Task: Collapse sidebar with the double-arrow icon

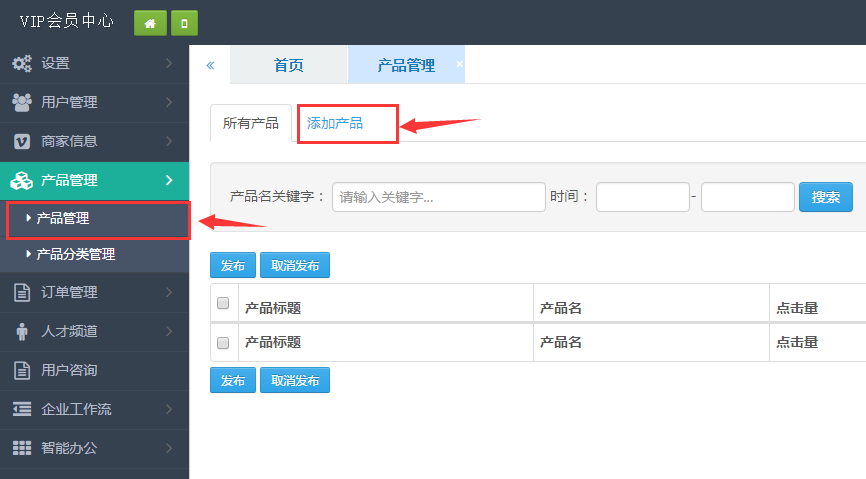Action: point(210,65)
